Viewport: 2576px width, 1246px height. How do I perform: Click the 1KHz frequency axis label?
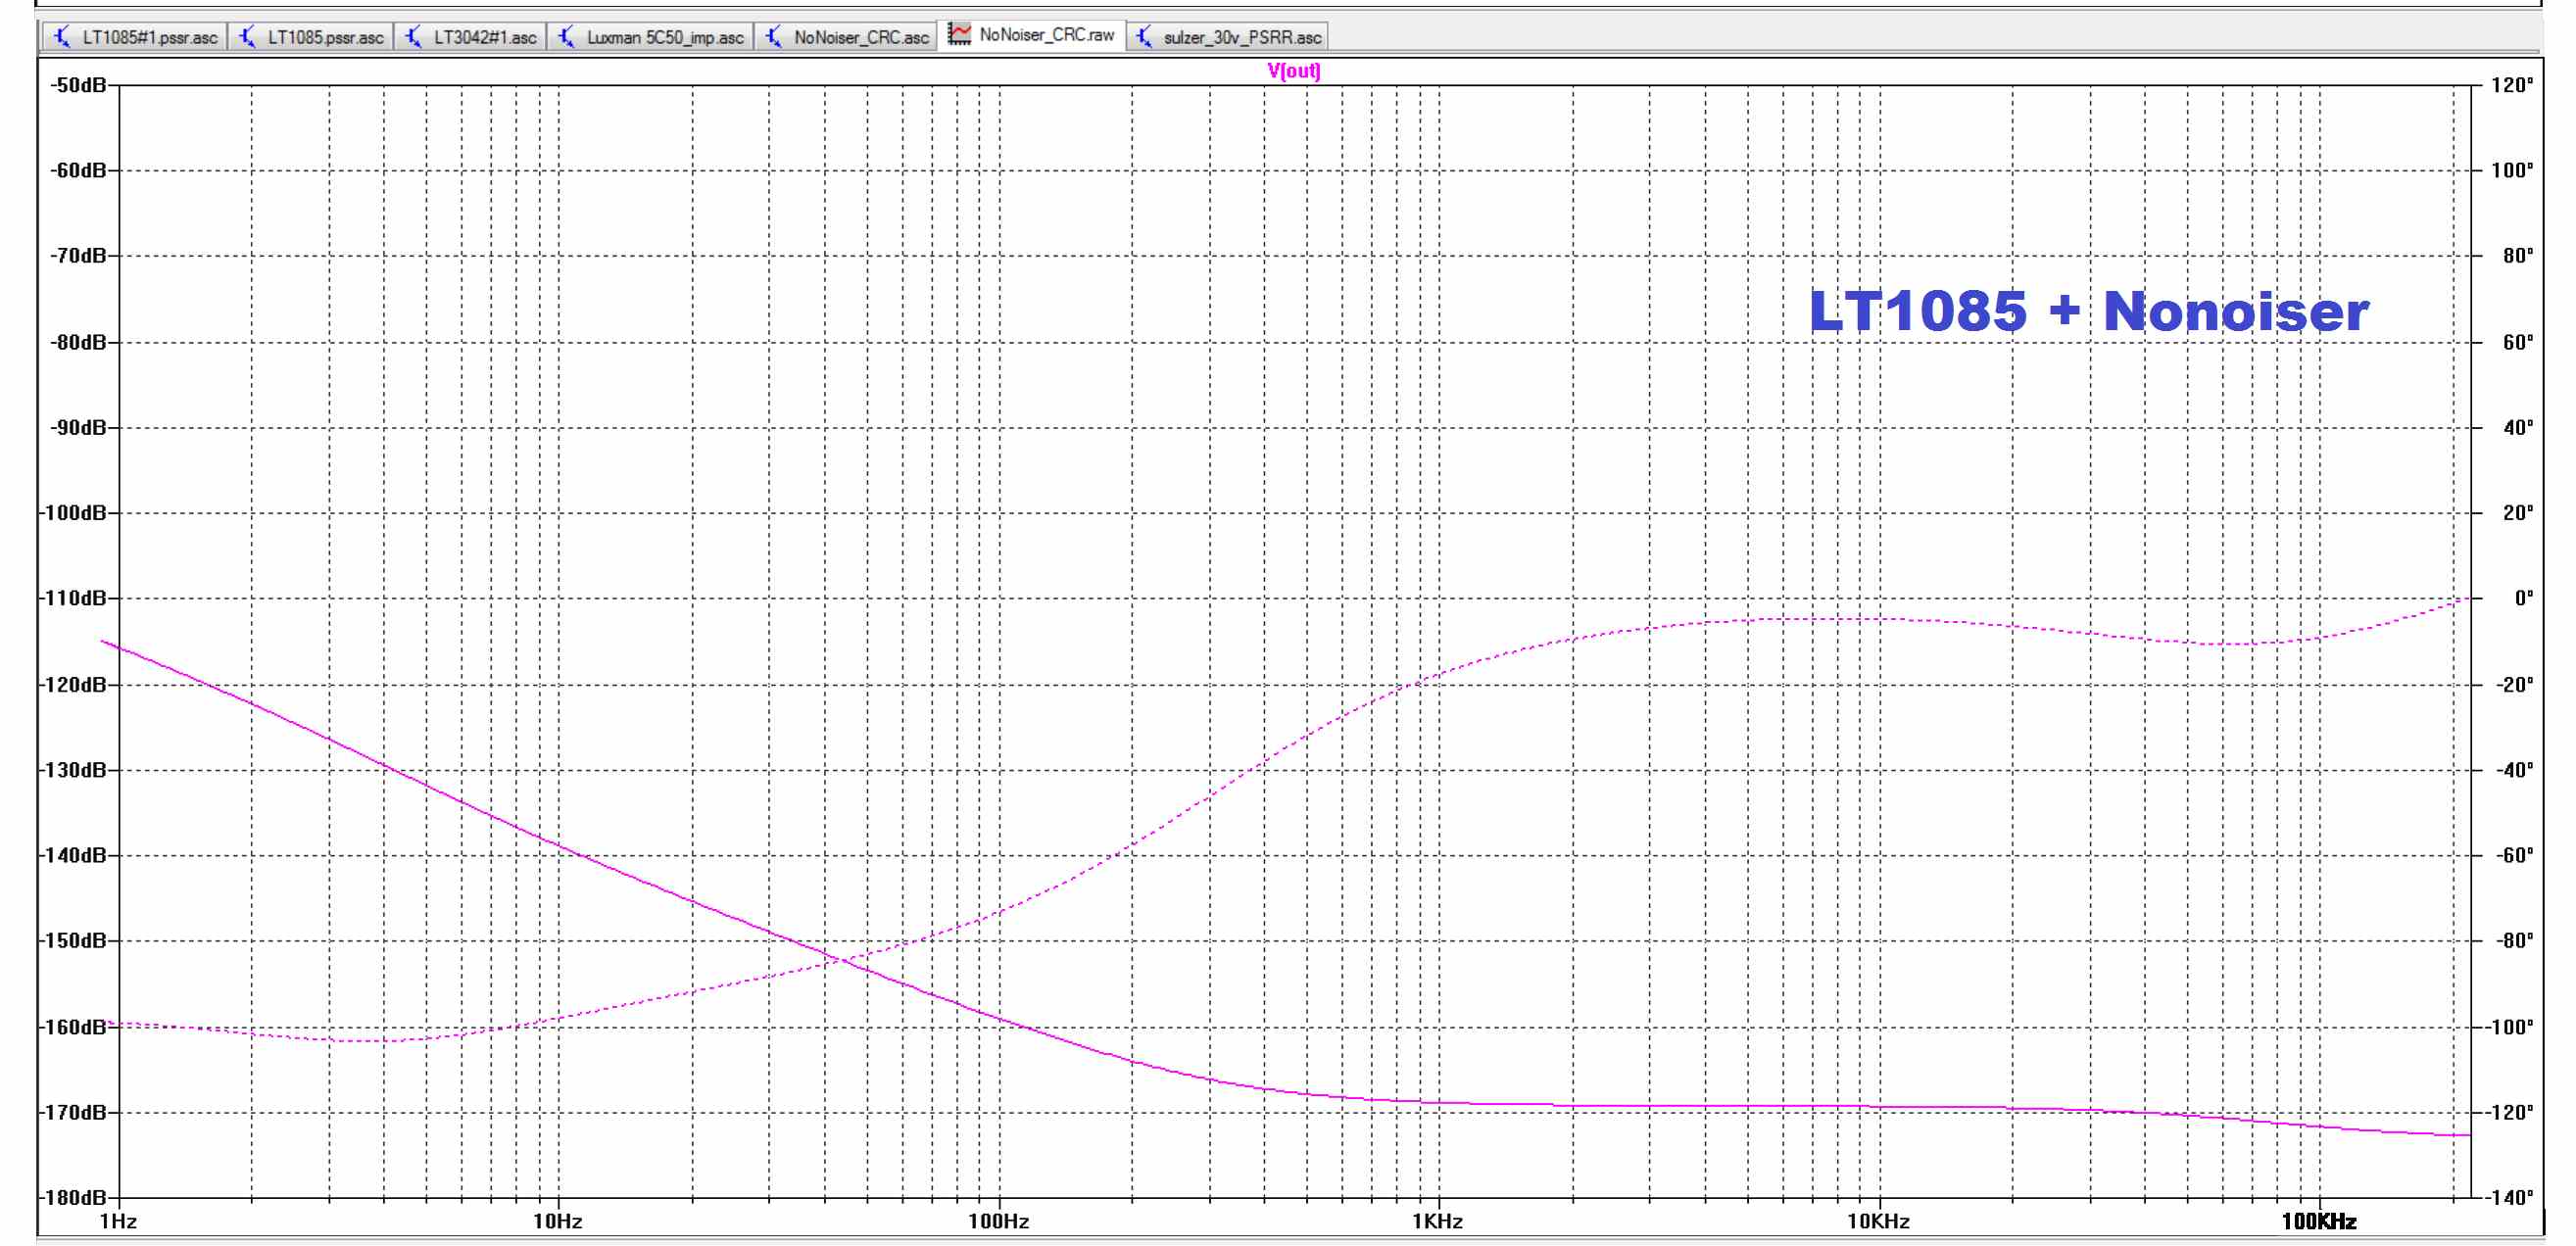[x=1438, y=1221]
